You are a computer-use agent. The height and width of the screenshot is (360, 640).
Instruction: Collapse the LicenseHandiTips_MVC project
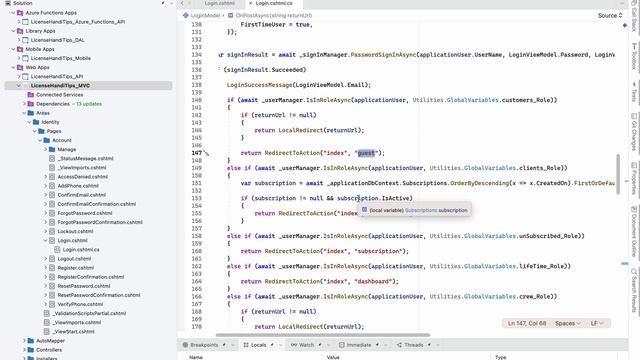[x=19, y=86]
